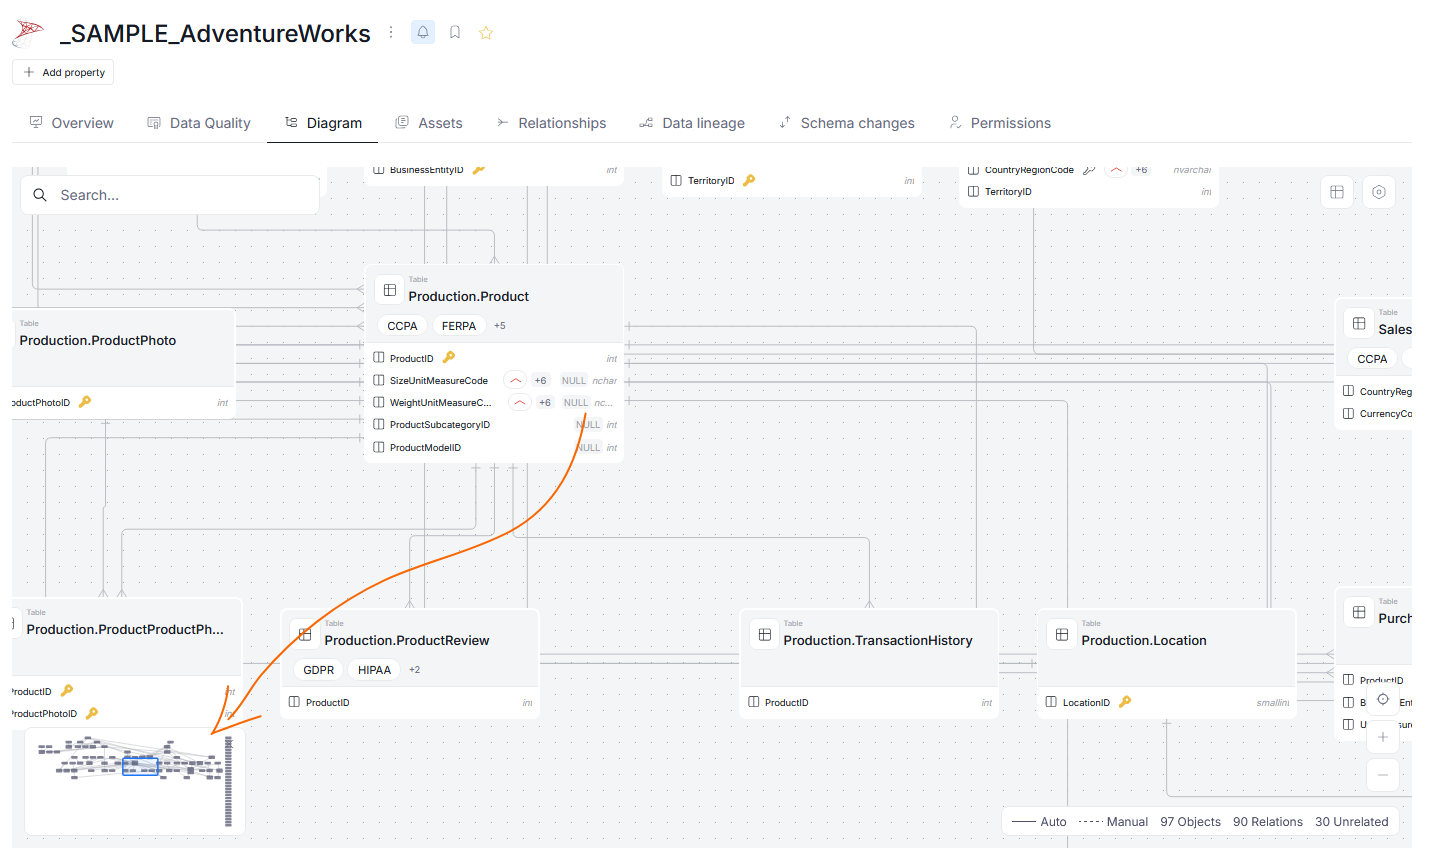Click the GDPR tag on Production.ProductReview
This screenshot has height=862, width=1431.
(319, 670)
